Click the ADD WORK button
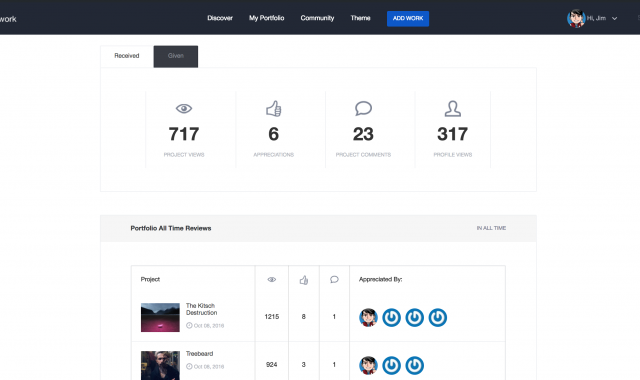Image resolution: width=640 pixels, height=380 pixels. tap(408, 18)
